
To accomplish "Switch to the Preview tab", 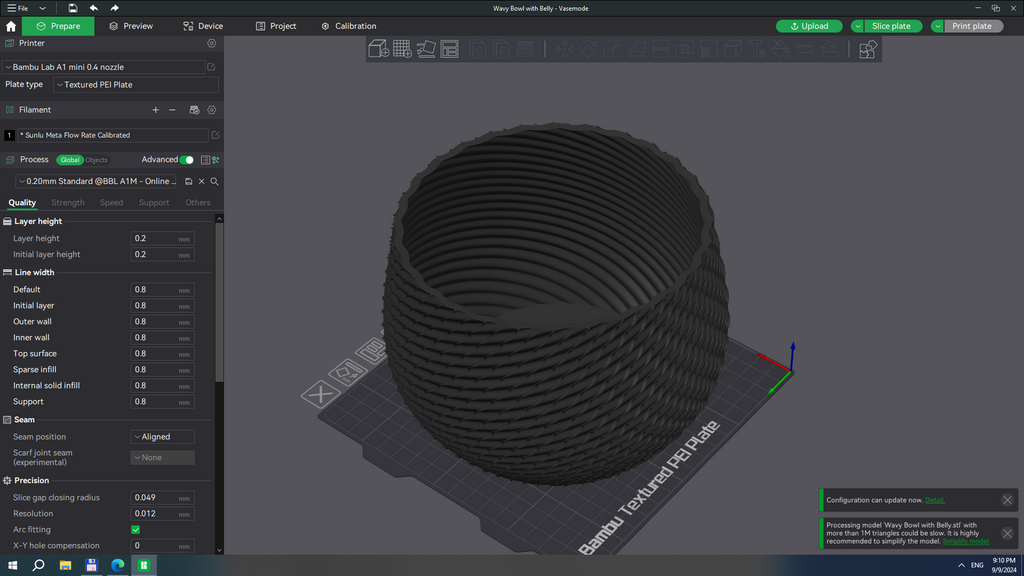I will (x=131, y=26).
